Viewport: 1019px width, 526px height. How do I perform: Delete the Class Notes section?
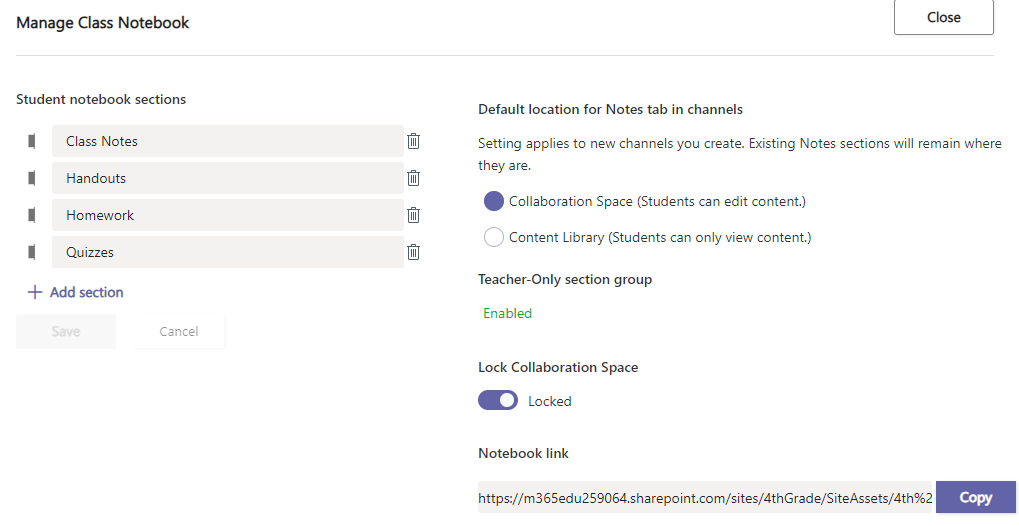413,141
